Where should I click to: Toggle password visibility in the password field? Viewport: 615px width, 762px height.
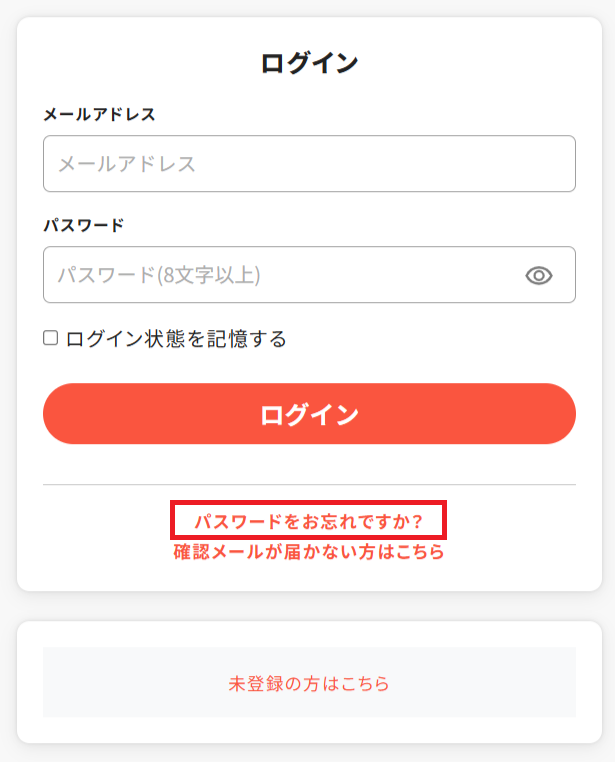539,275
